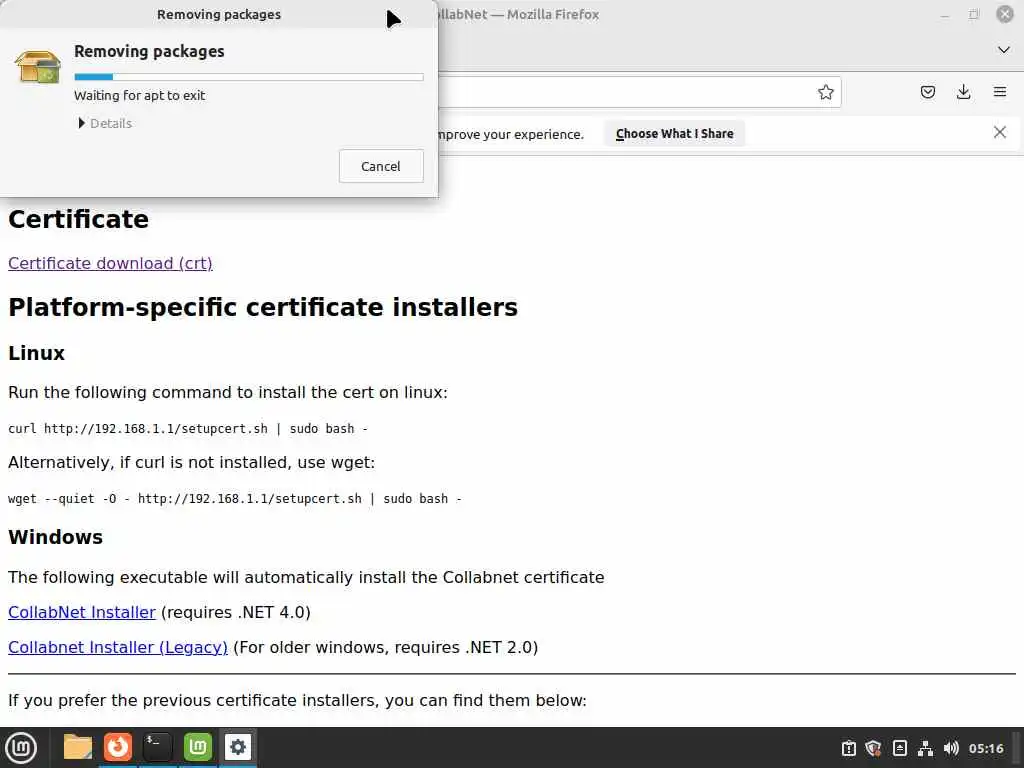Switch to settings gear taskbar window
1024x768 pixels.
(x=238, y=747)
